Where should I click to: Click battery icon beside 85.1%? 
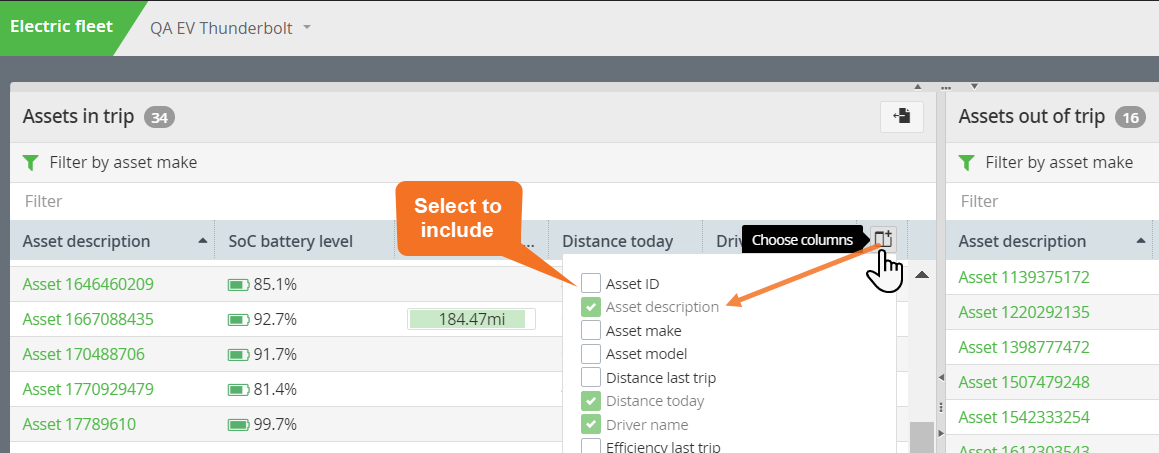point(238,285)
